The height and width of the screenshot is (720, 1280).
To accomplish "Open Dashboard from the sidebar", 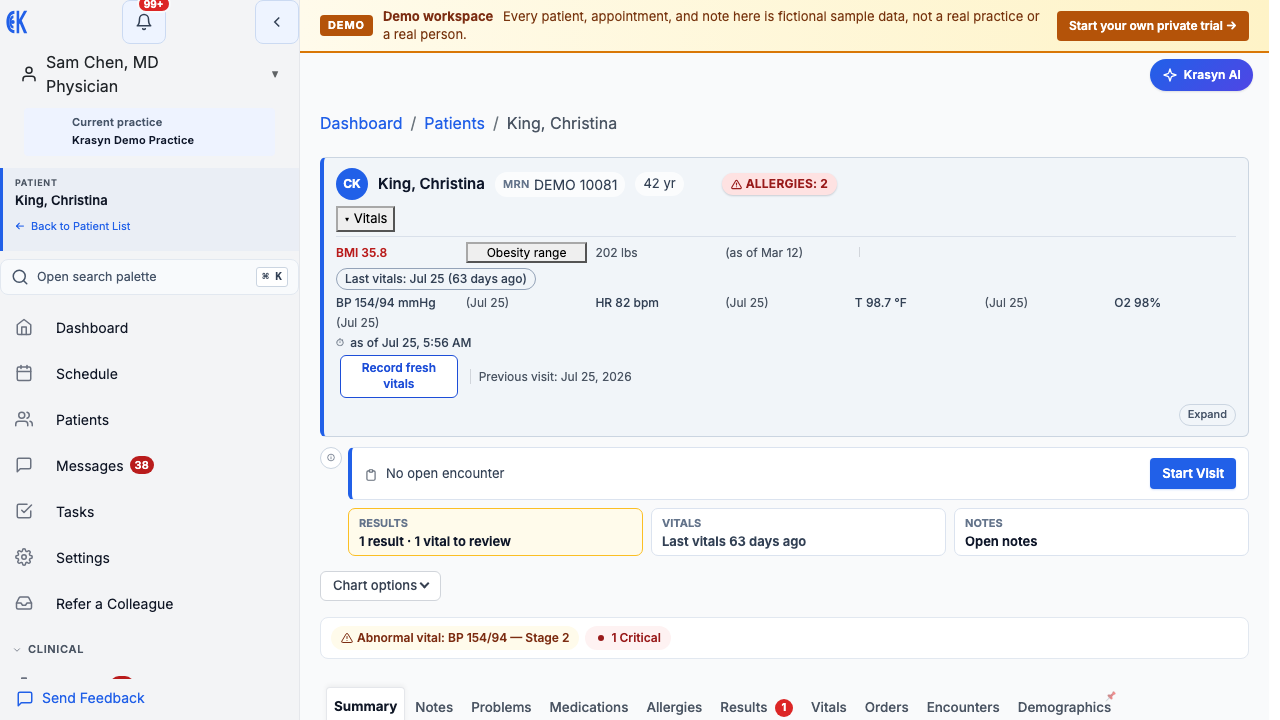I will 150,328.
